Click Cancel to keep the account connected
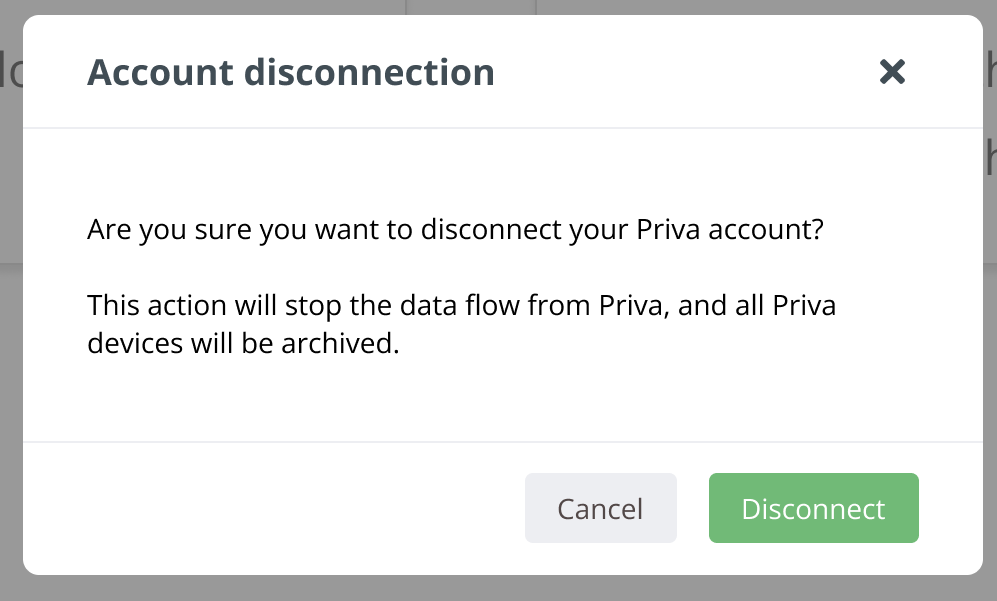997x601 pixels. pyautogui.click(x=600, y=508)
